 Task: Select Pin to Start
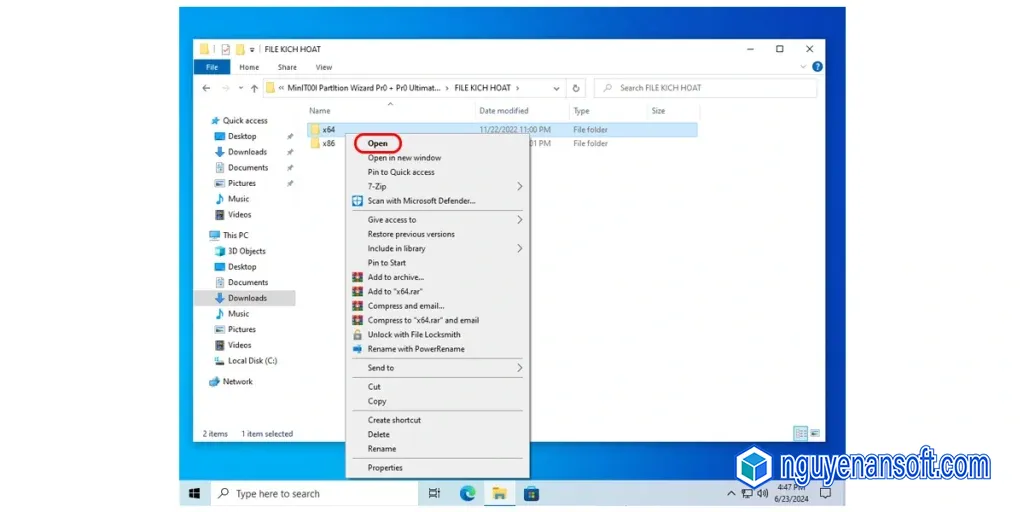click(x=387, y=263)
